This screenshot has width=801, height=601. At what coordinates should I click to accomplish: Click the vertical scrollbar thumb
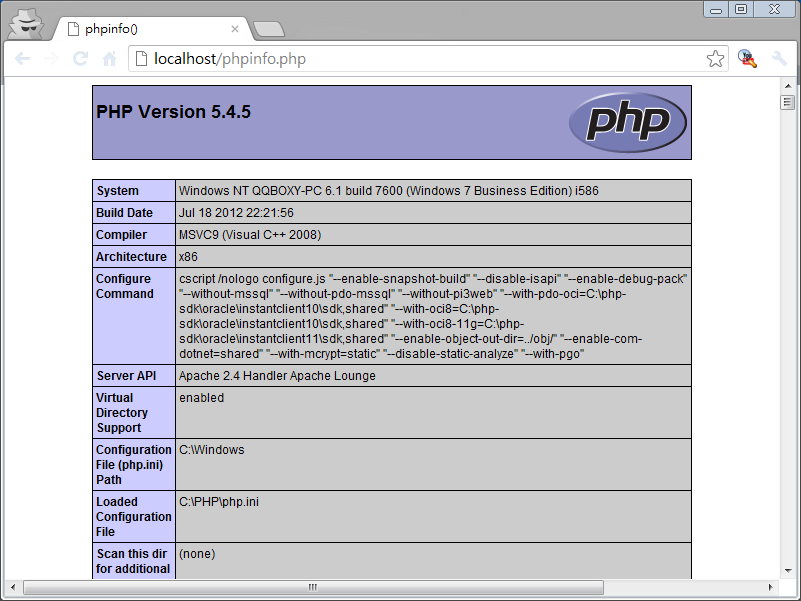pos(788,102)
